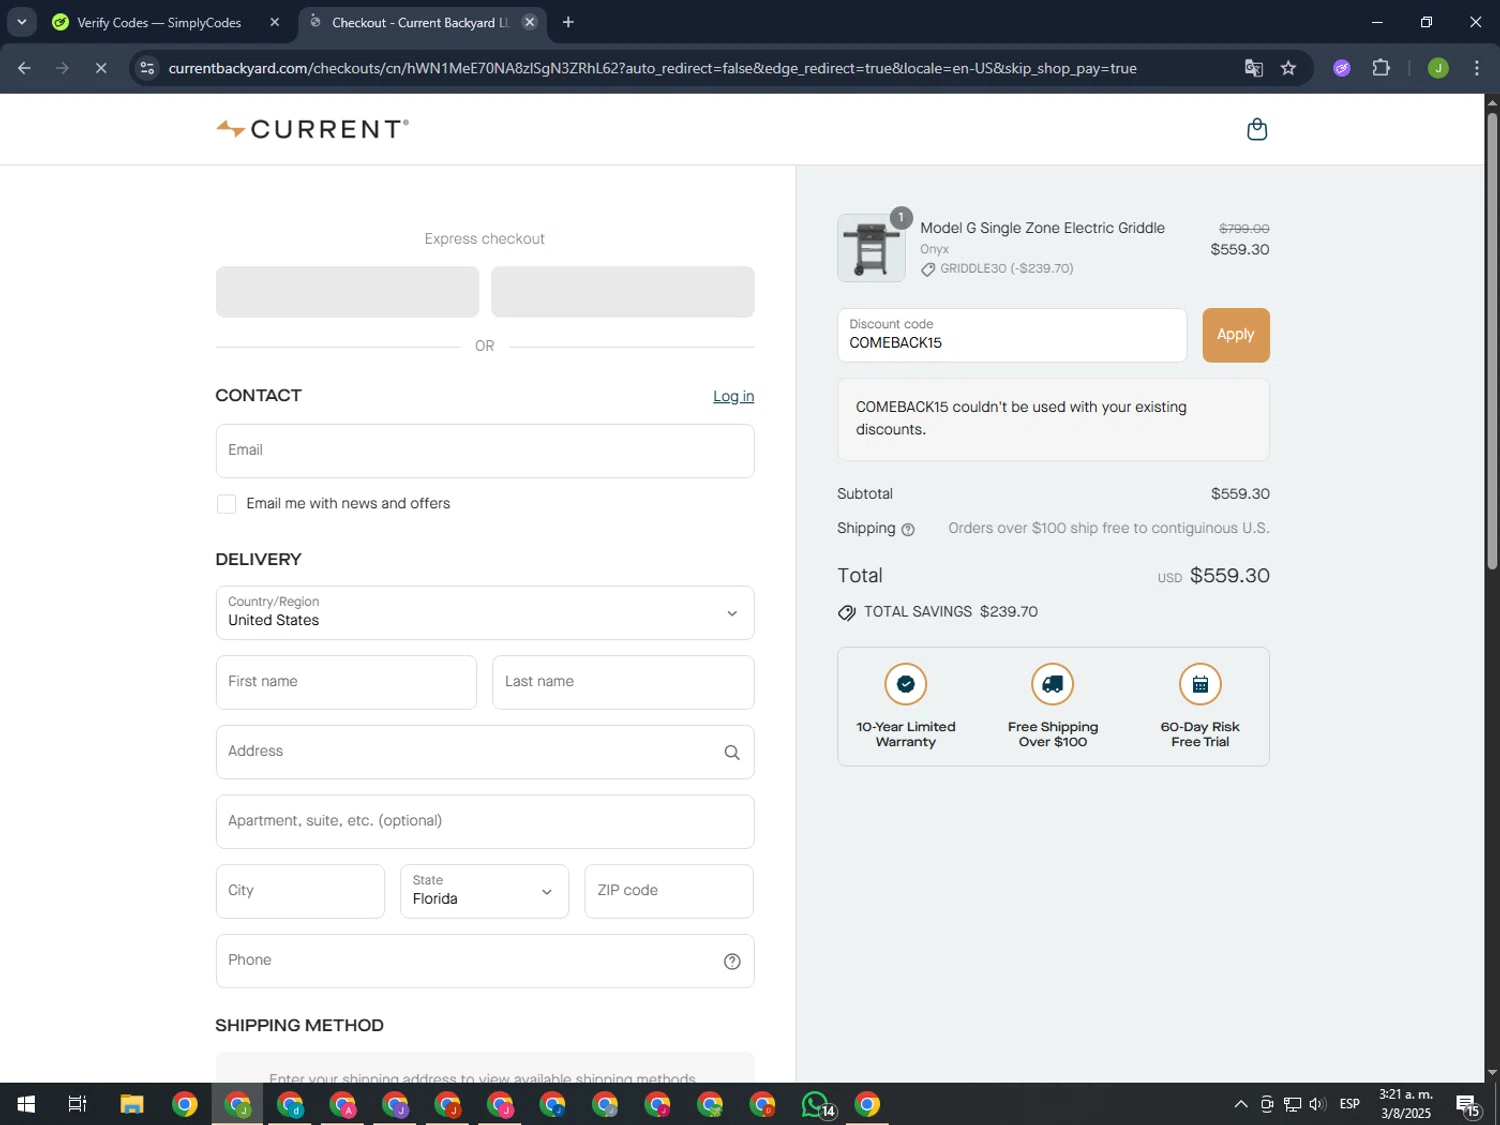Click the address search magnifier icon
Screen dimensions: 1500x1125
(x=732, y=753)
